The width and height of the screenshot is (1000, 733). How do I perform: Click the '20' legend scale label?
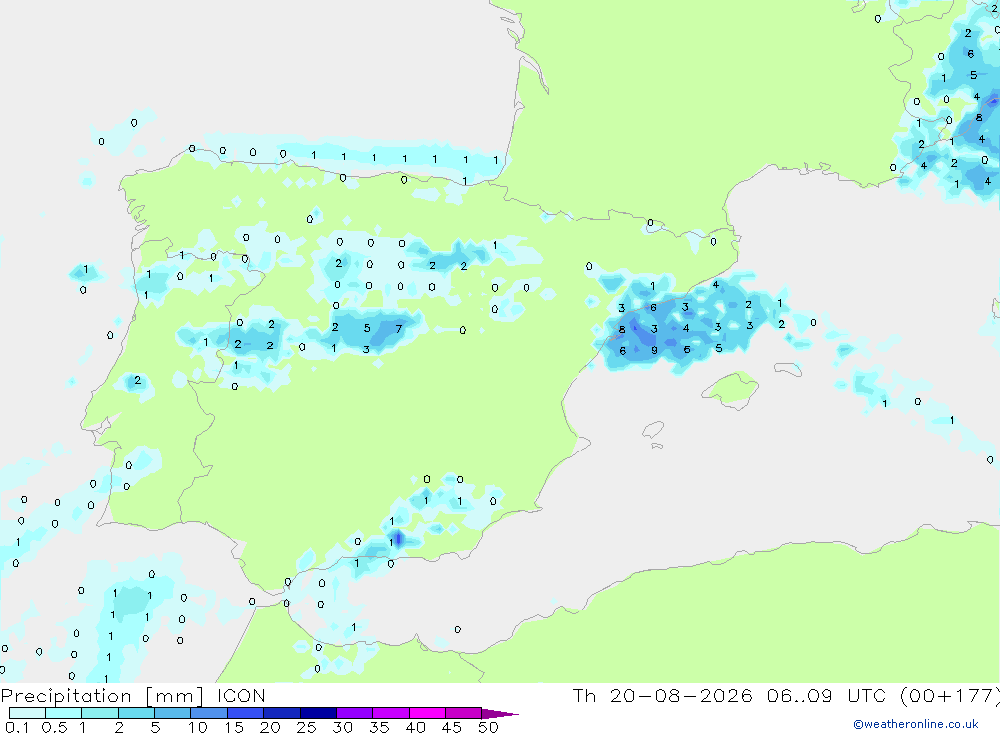270,727
